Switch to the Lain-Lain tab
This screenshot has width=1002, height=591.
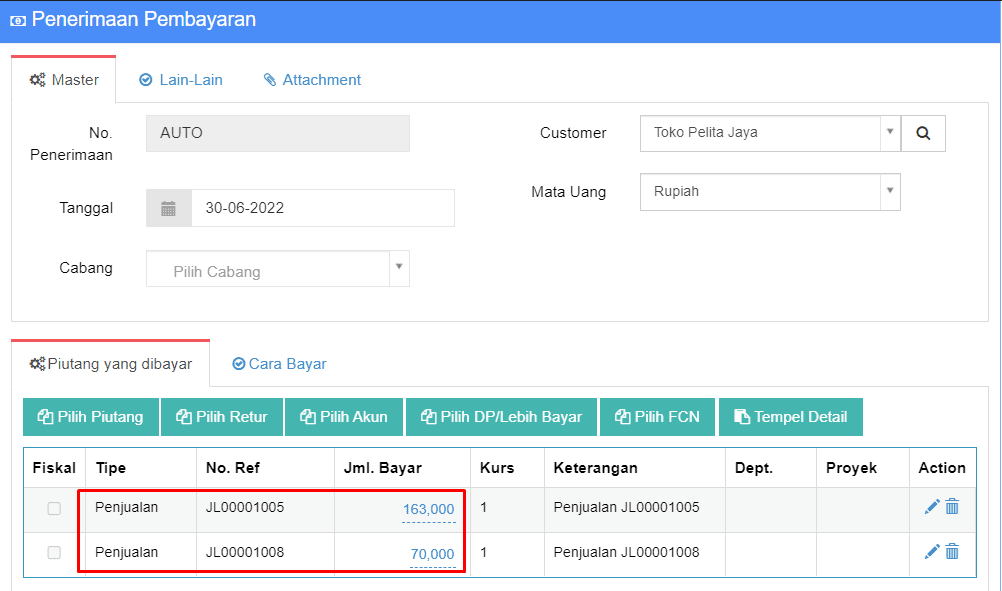click(181, 80)
